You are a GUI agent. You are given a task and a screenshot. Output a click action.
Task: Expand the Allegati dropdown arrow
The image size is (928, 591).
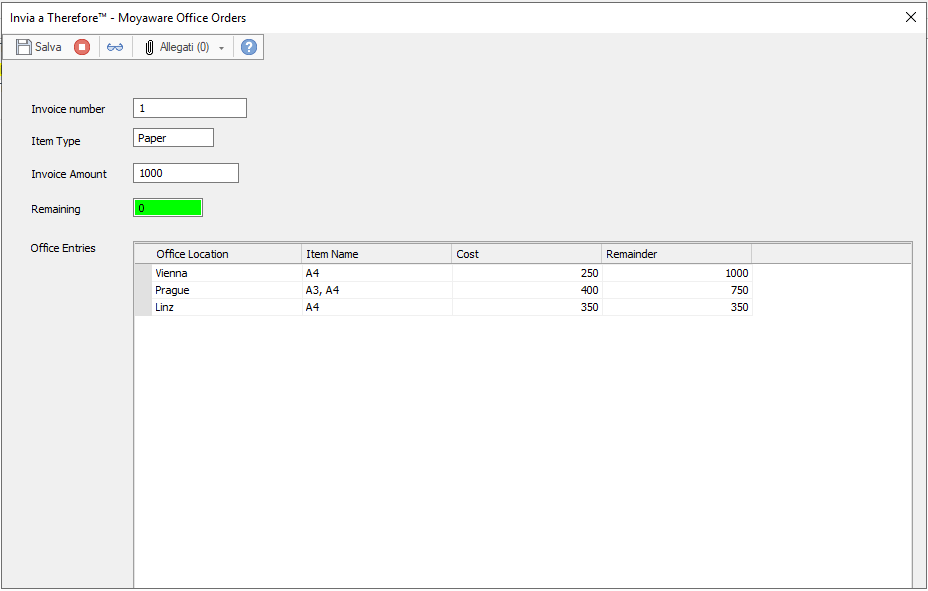221,46
